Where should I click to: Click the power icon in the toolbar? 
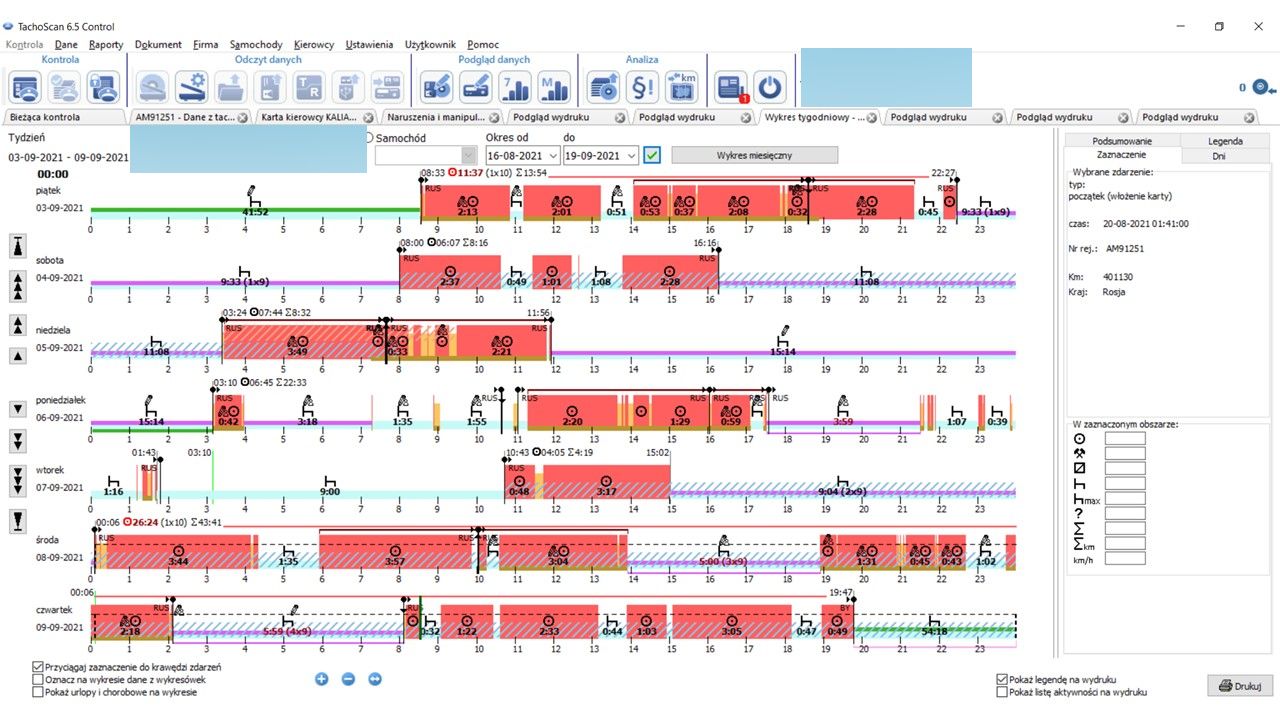[x=769, y=87]
